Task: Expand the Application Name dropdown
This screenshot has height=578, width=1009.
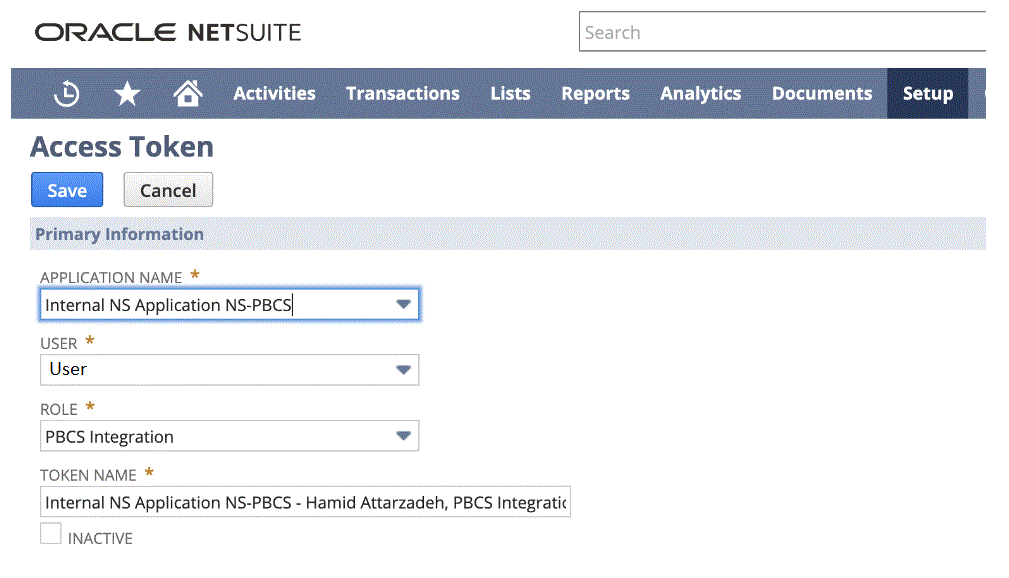Action: coord(403,304)
